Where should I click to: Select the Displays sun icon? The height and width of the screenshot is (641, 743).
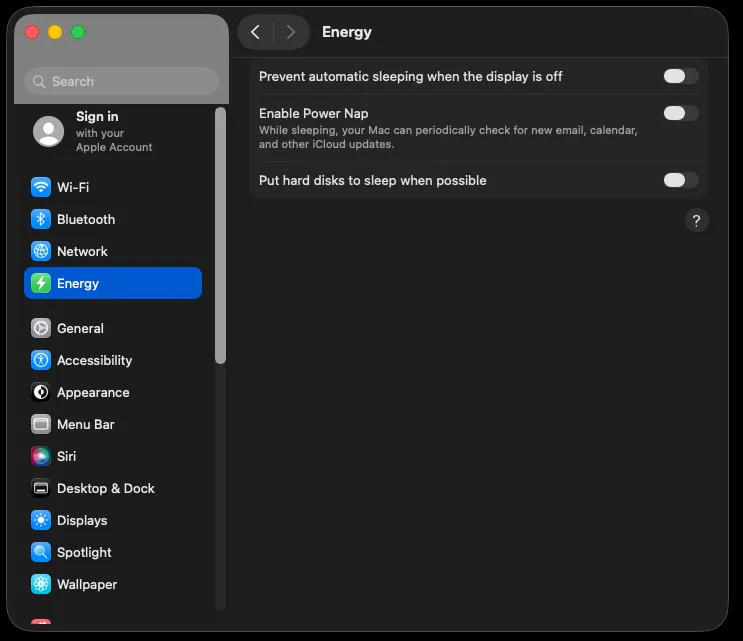pyautogui.click(x=41, y=520)
